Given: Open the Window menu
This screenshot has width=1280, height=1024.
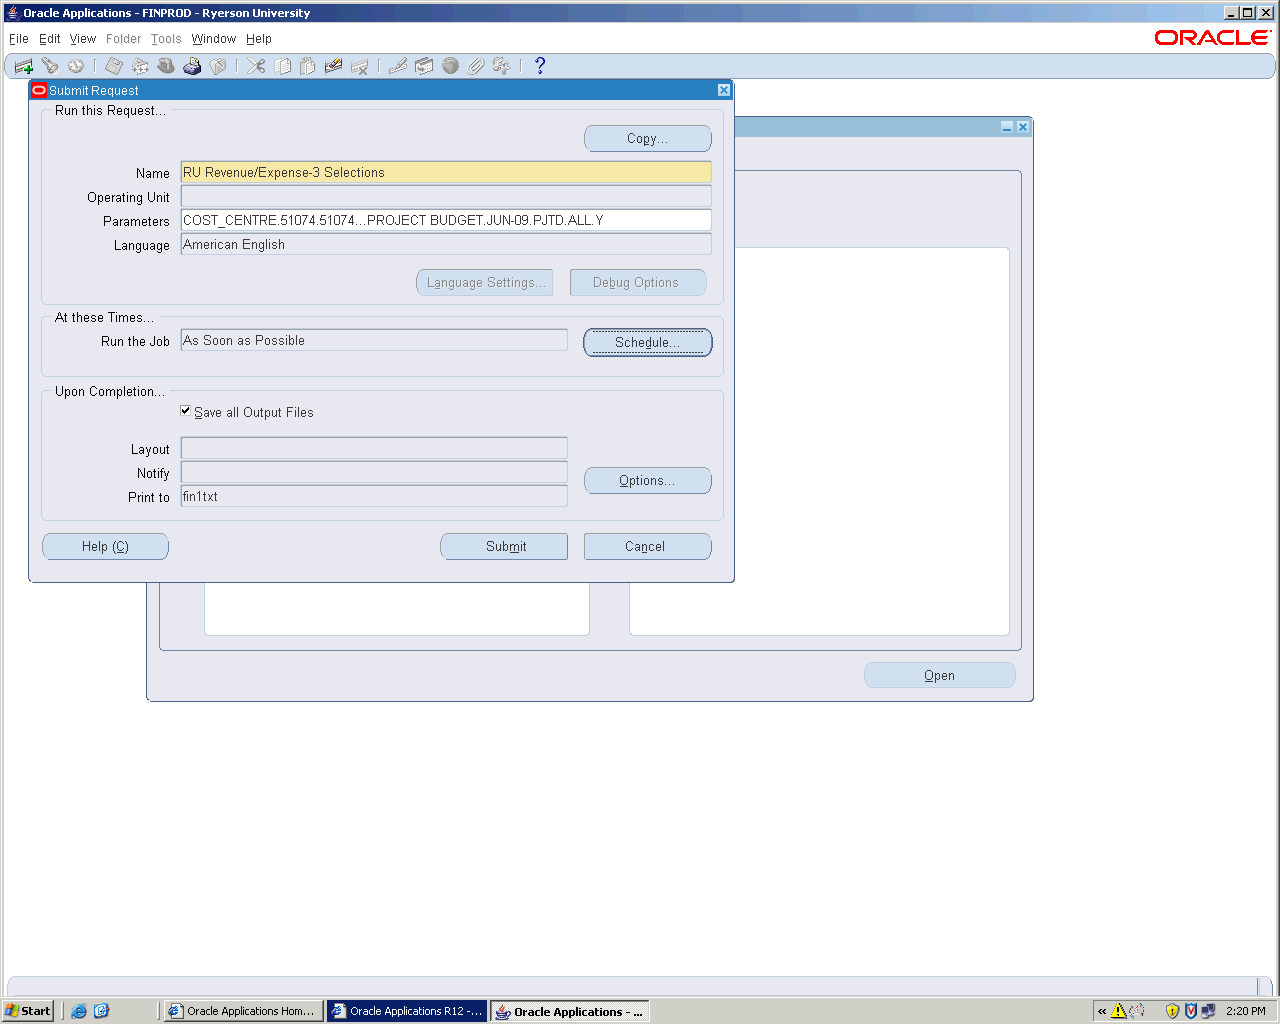Looking at the screenshot, I should tap(213, 39).
